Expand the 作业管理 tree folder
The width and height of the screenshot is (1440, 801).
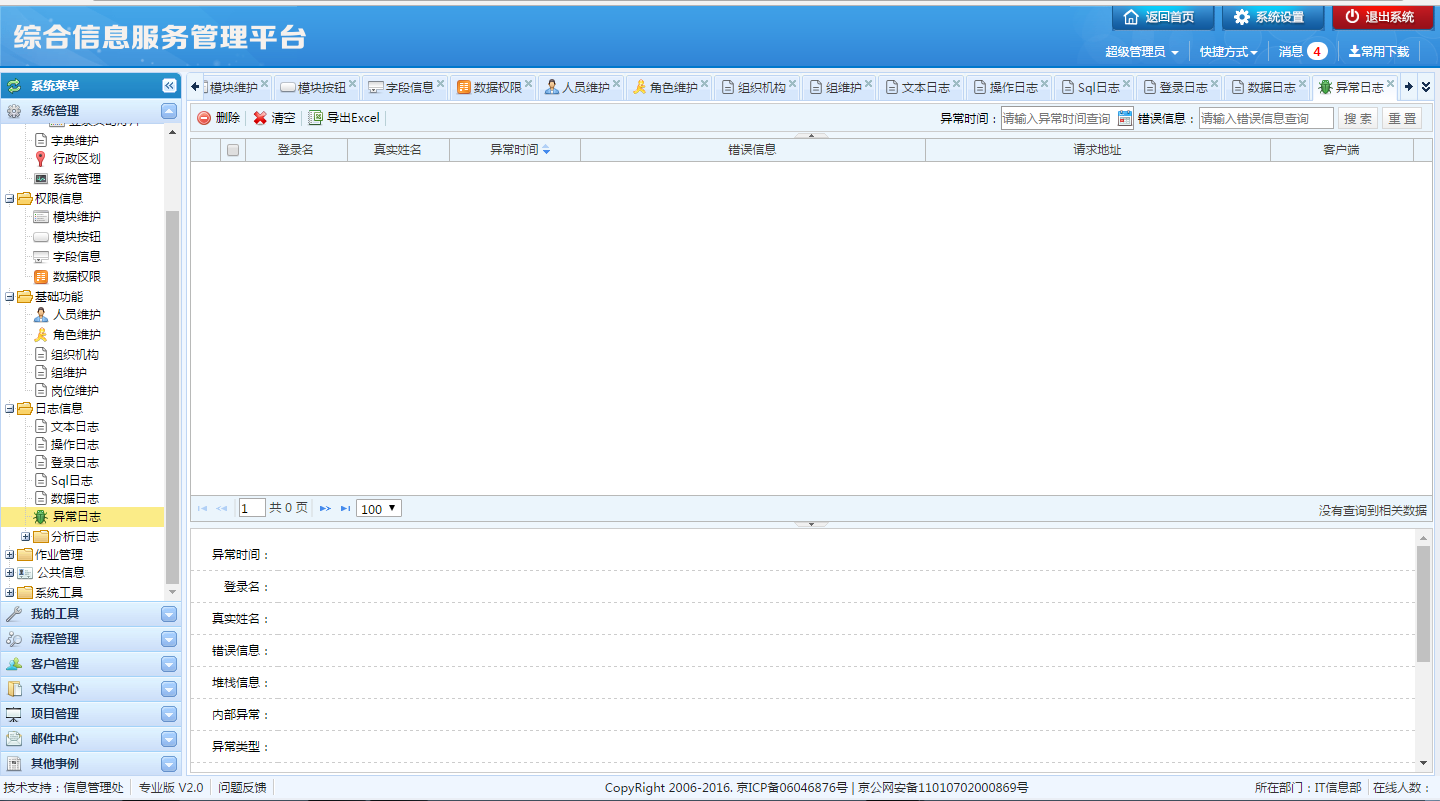10,555
